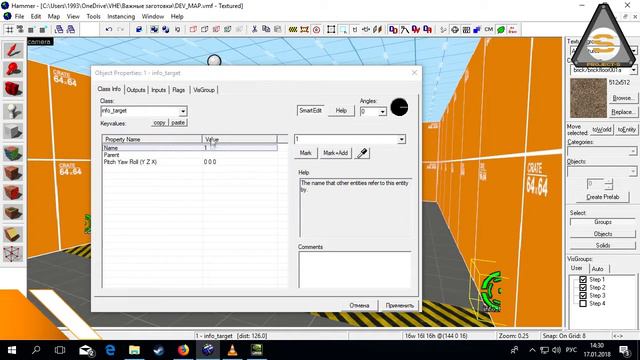Select the Block tool gray cube

click(13, 131)
